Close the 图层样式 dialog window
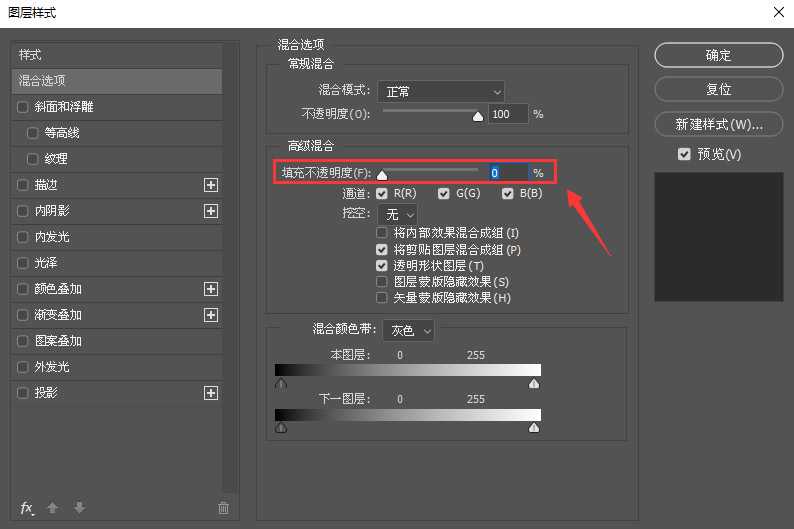This screenshot has height=529, width=794. pos(779,12)
